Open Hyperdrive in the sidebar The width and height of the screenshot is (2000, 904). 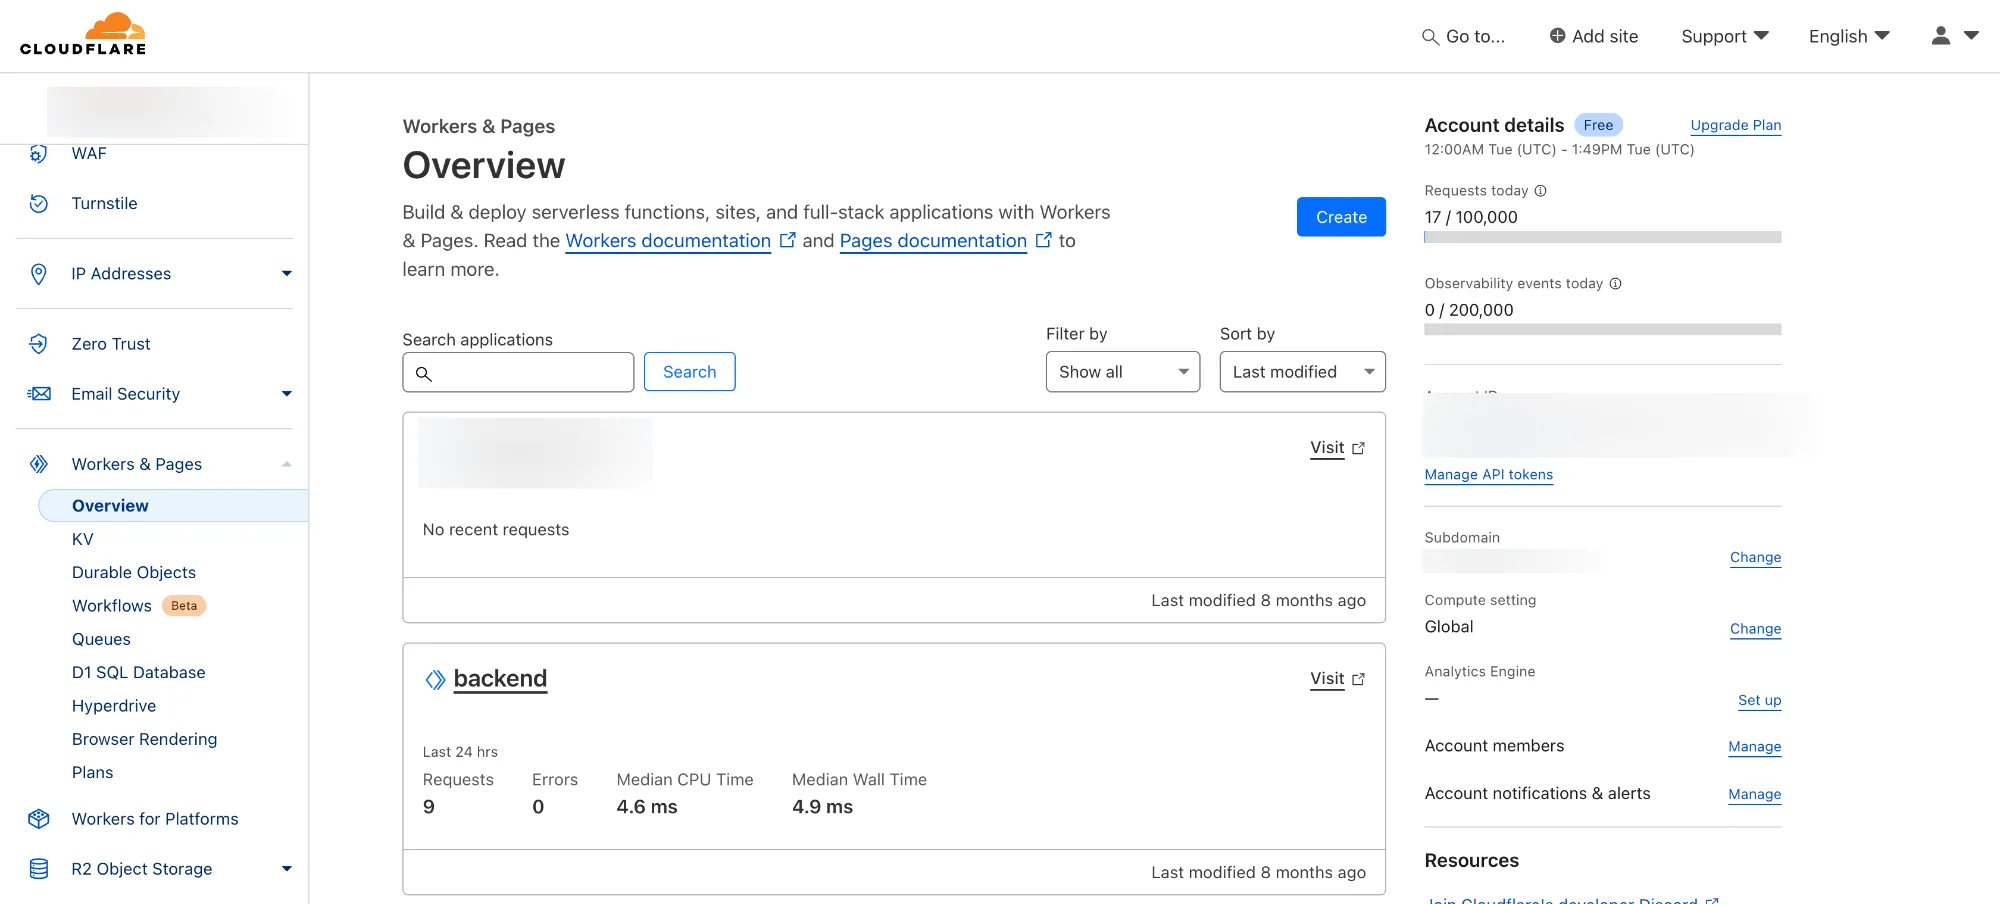(114, 706)
